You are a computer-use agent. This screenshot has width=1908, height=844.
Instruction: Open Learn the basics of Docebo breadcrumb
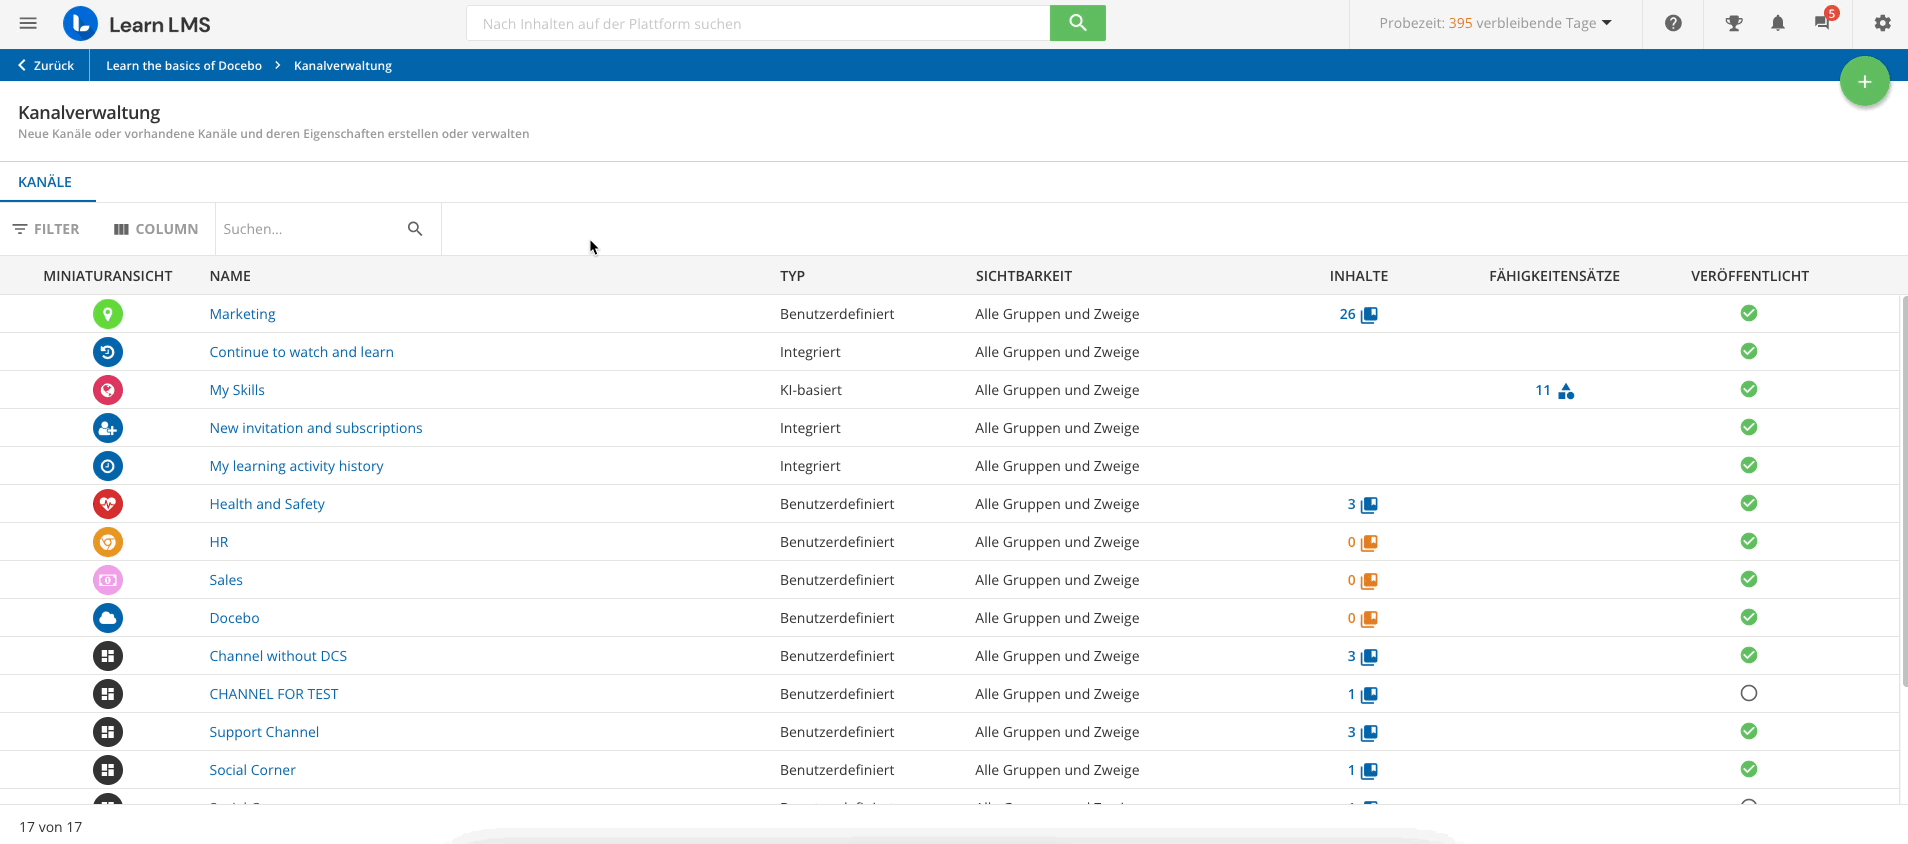(x=184, y=65)
